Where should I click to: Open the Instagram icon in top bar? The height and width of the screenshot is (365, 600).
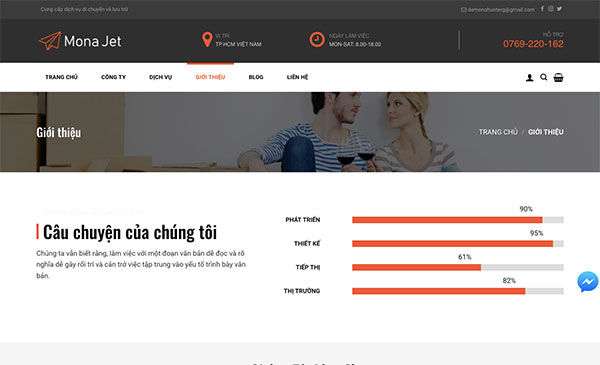[x=551, y=9]
